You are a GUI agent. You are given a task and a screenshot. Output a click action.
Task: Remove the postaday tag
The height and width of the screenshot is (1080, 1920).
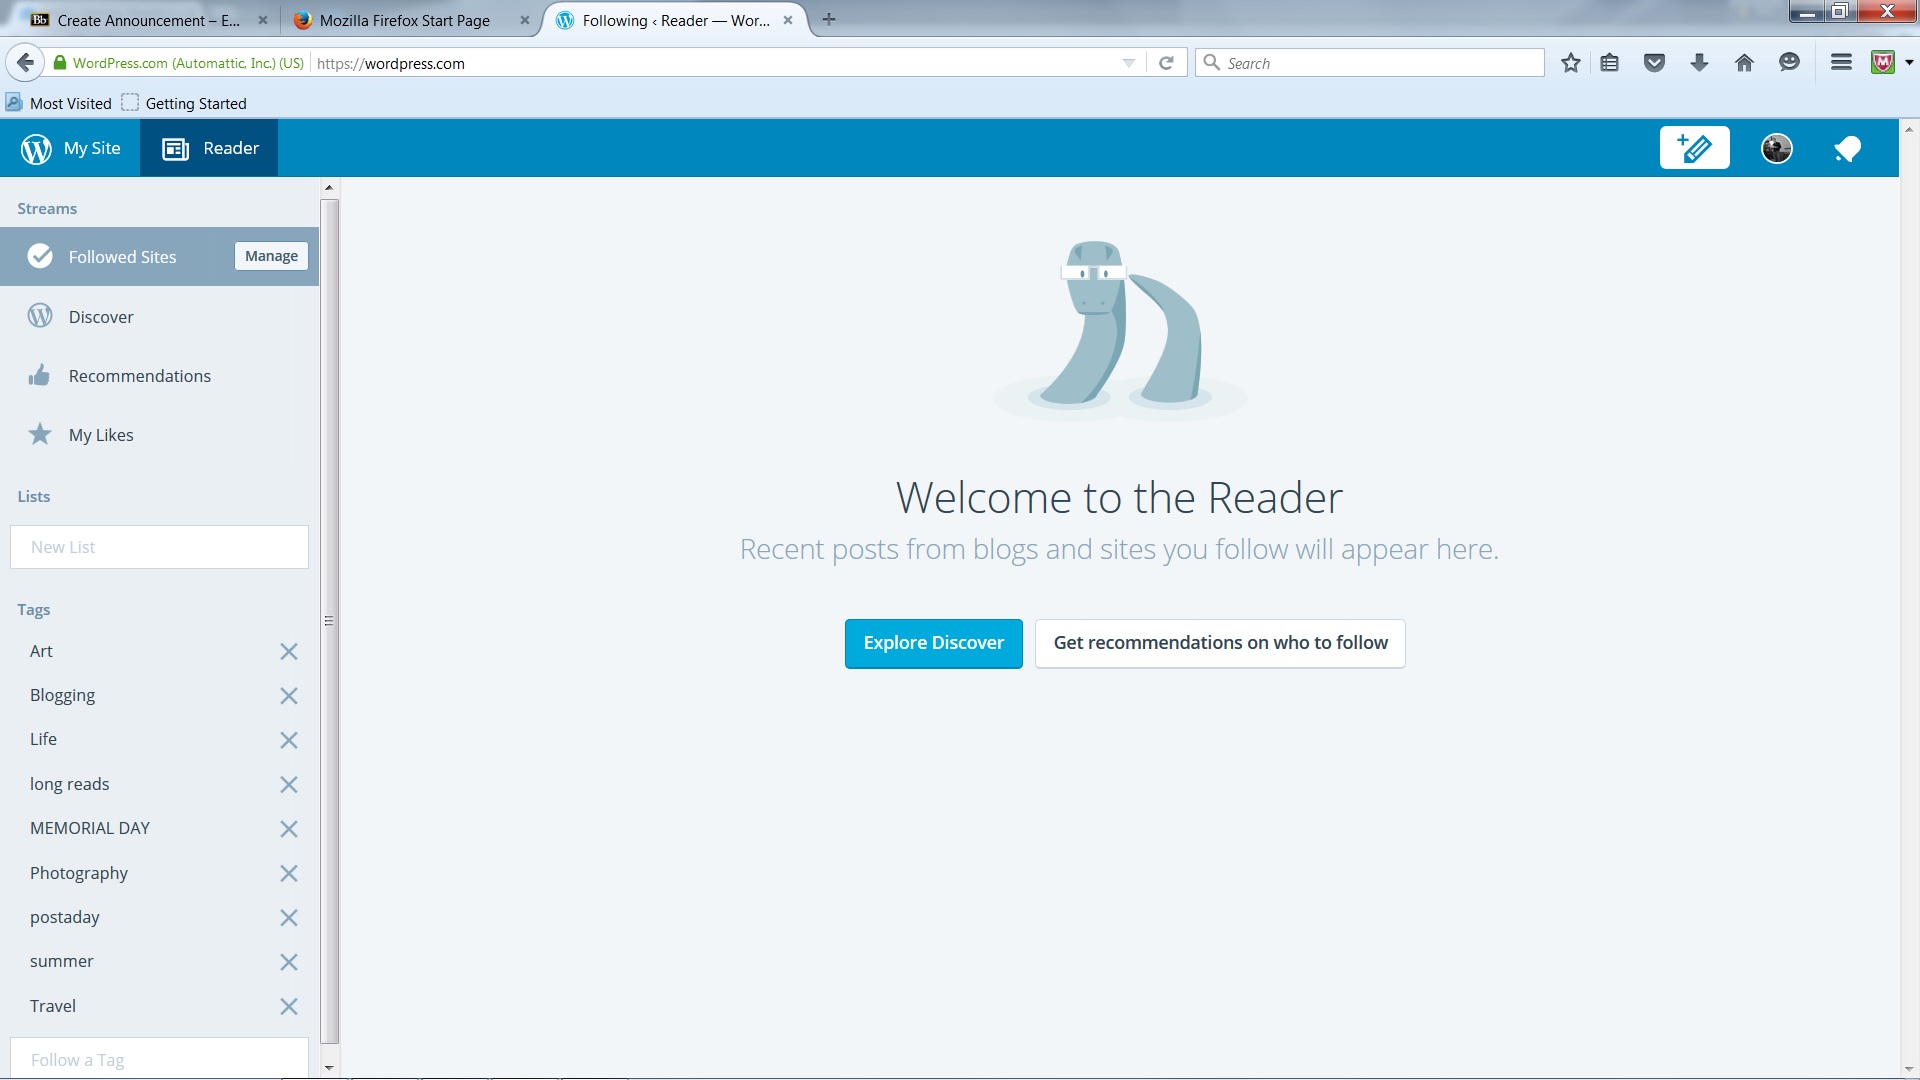point(289,918)
